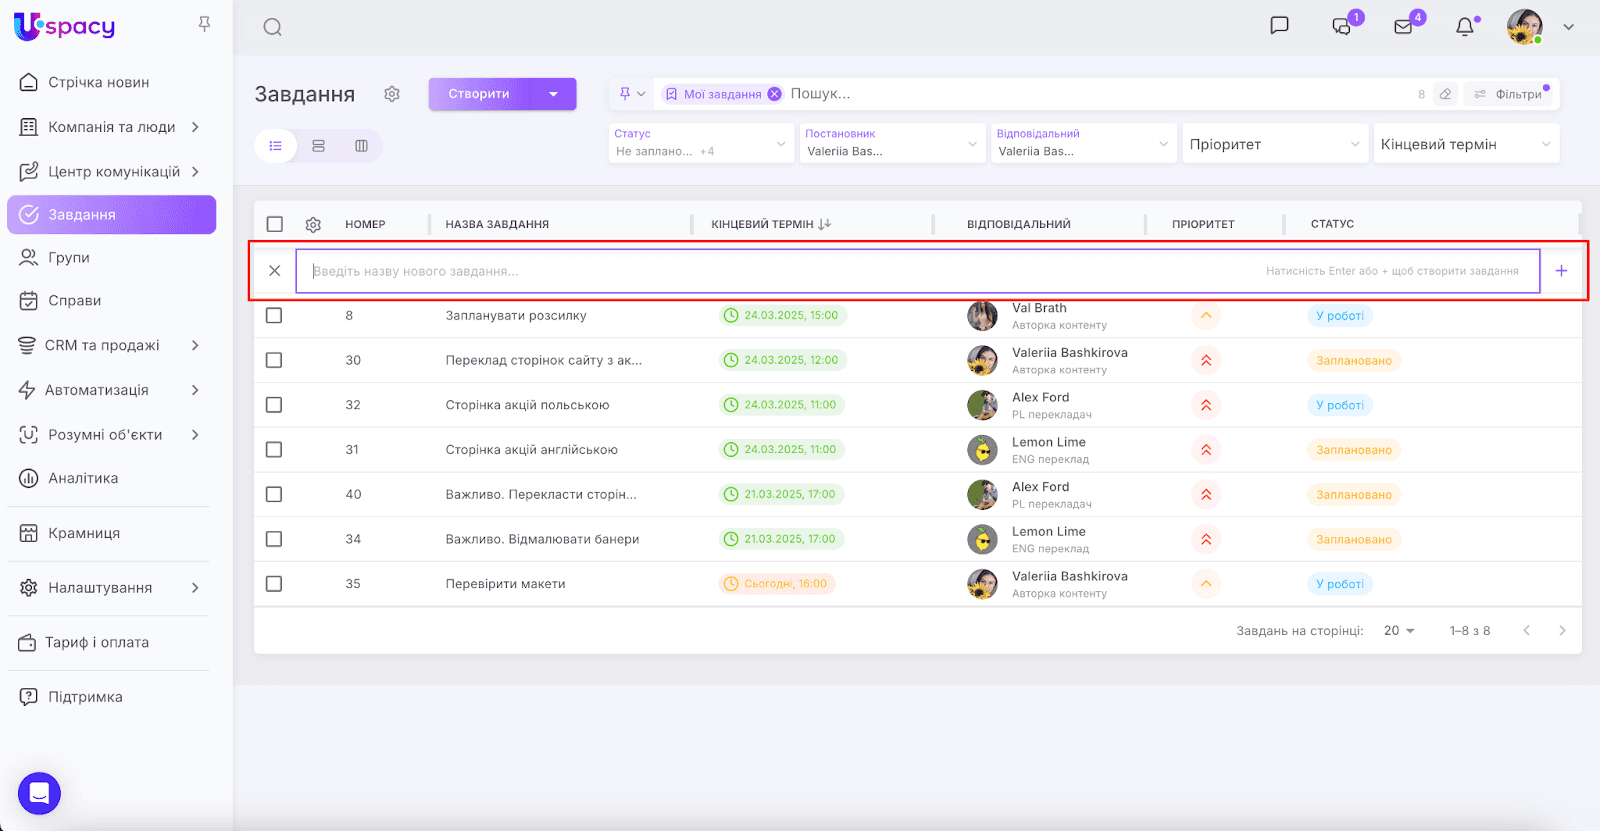This screenshot has height=831, width=1600.
Task: Expand the Пріоритет filter dropdown
Action: (x=1273, y=144)
